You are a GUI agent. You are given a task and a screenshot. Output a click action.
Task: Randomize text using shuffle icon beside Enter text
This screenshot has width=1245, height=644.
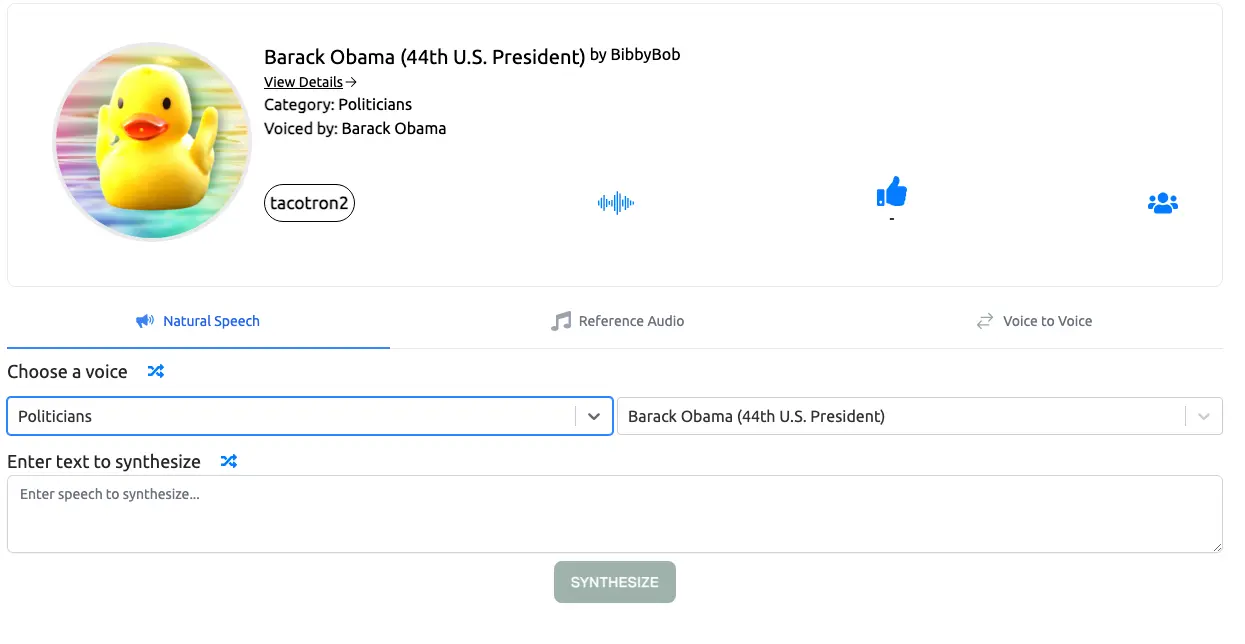point(229,461)
